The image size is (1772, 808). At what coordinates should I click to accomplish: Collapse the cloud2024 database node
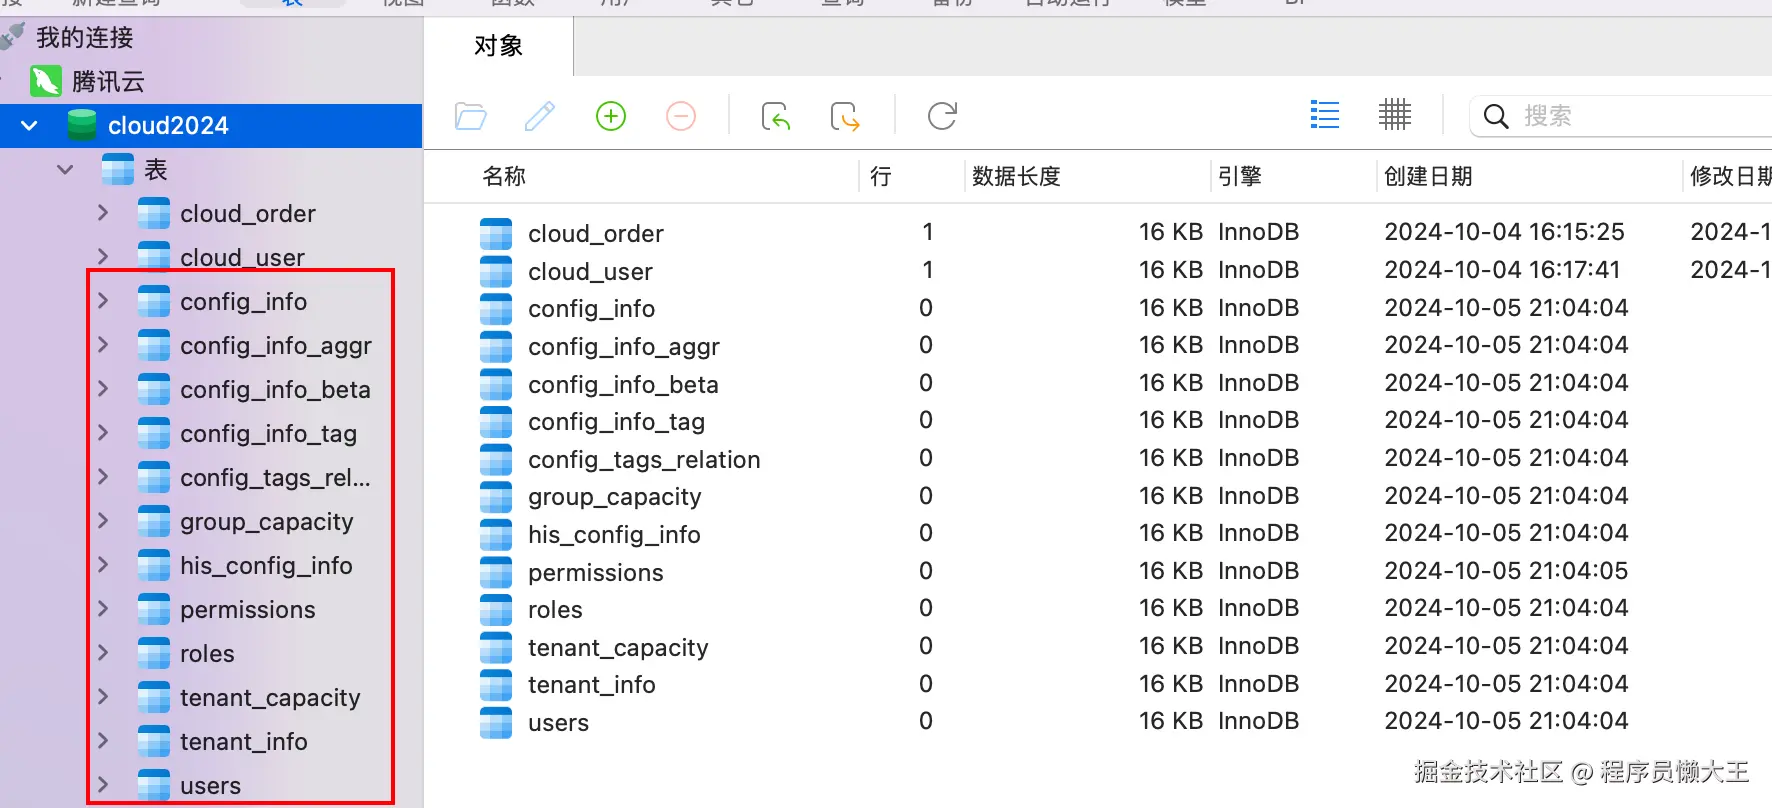(x=30, y=126)
